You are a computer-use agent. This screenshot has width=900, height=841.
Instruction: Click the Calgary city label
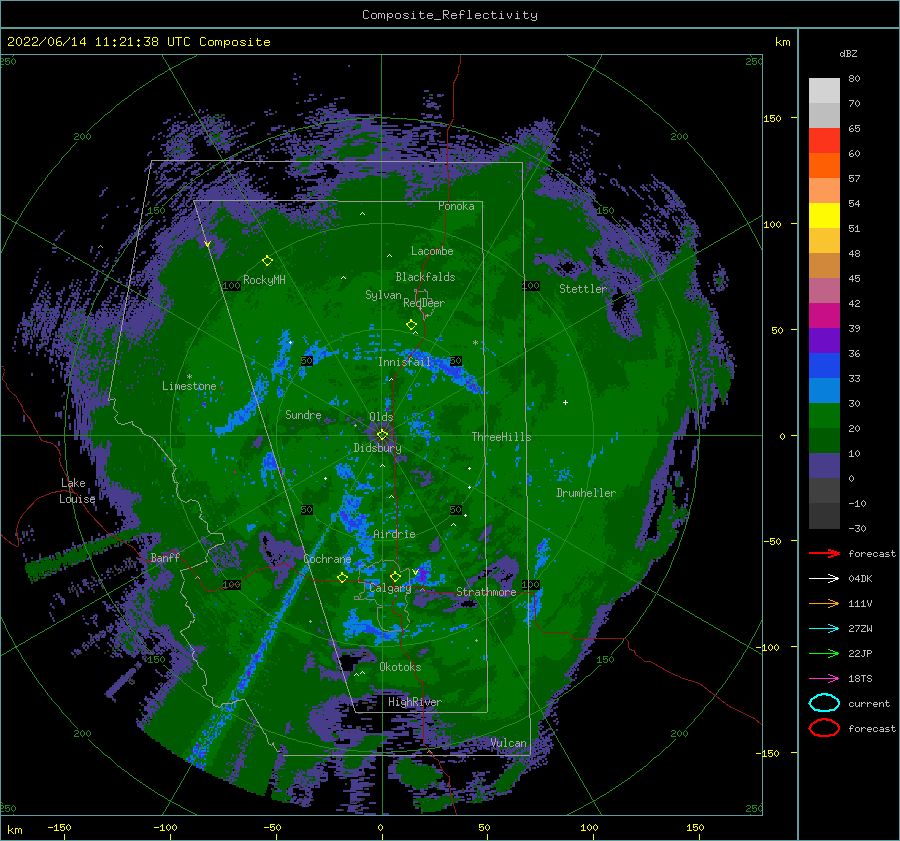point(390,588)
